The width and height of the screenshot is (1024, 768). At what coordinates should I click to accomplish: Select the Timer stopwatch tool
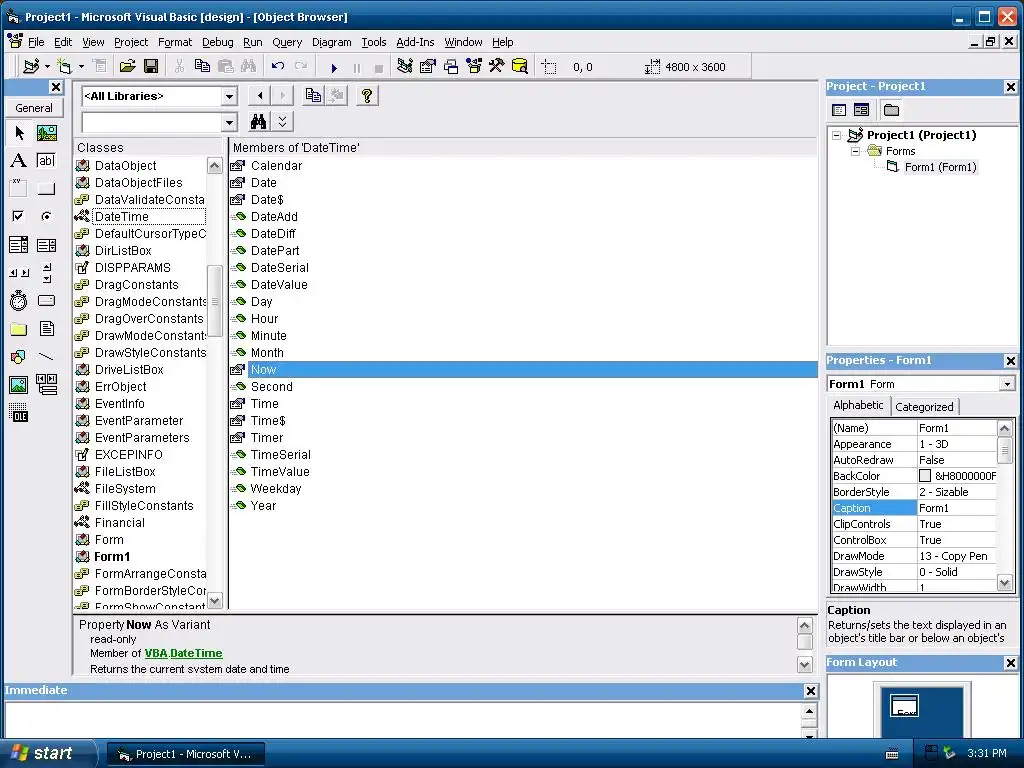tap(19, 300)
